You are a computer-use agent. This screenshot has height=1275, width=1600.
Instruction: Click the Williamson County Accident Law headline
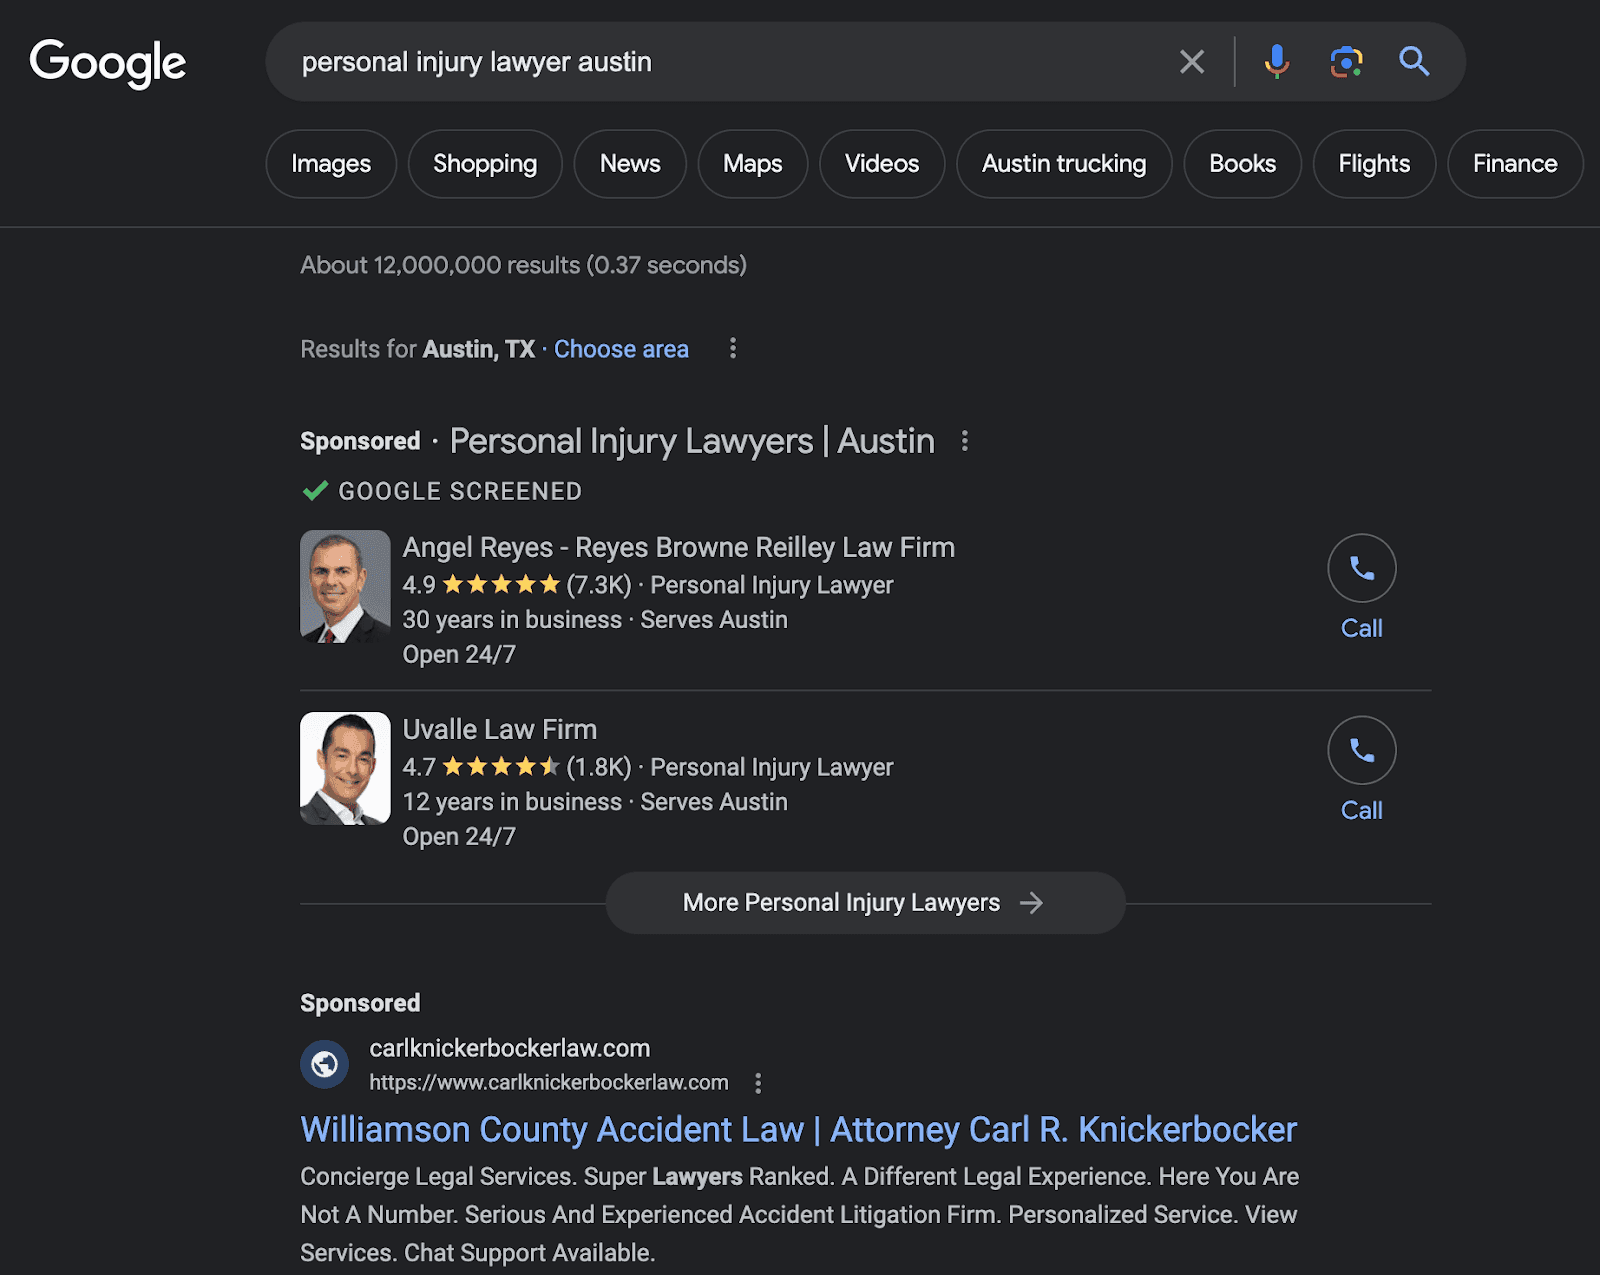[797, 1129]
